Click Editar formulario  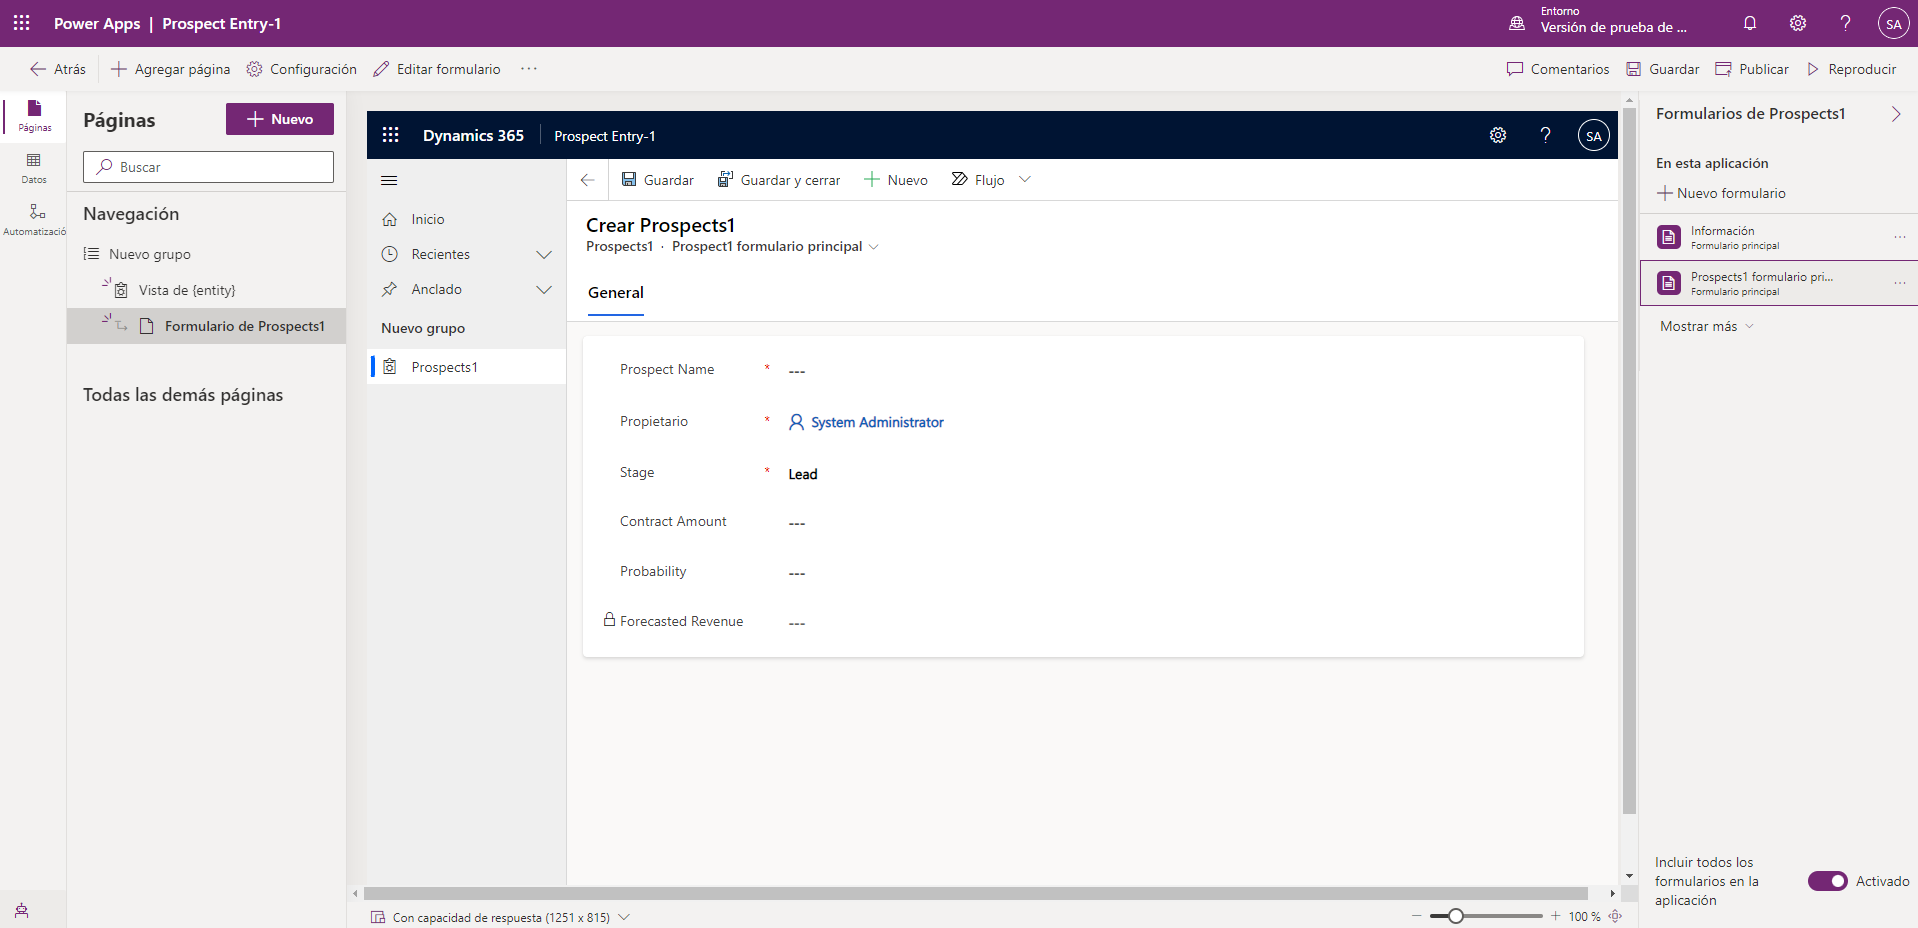(437, 69)
